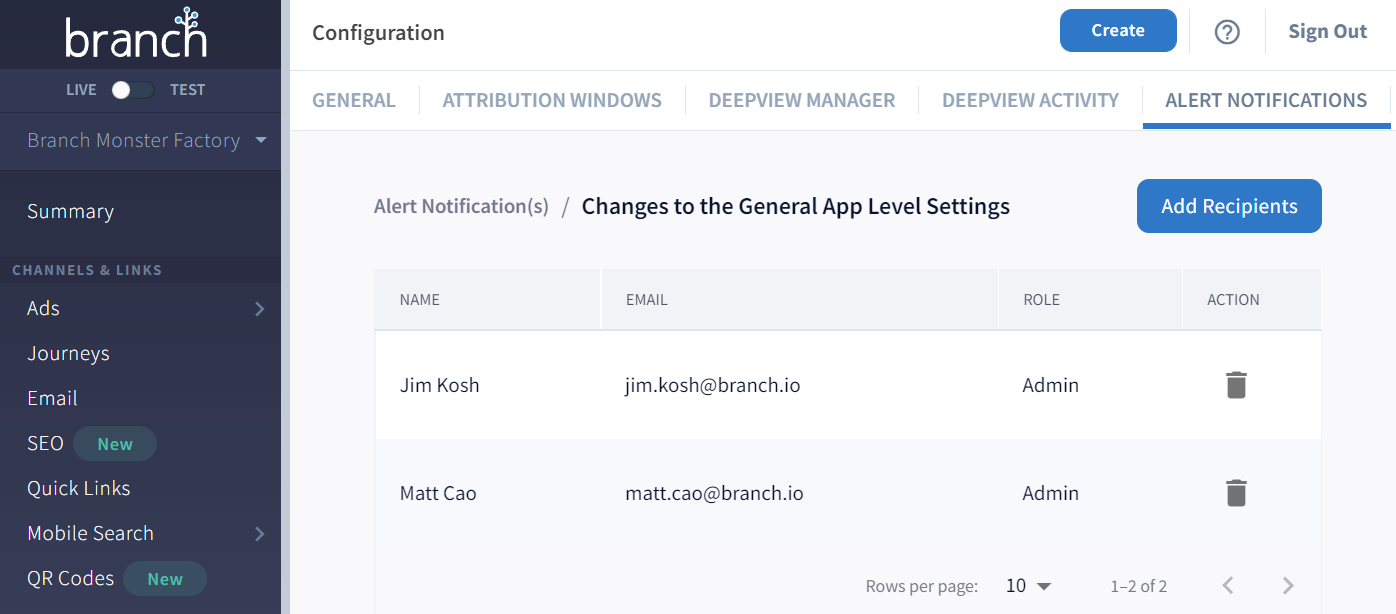Go to previous page of recipients
Screen dimensions: 1396x614
1228,586
